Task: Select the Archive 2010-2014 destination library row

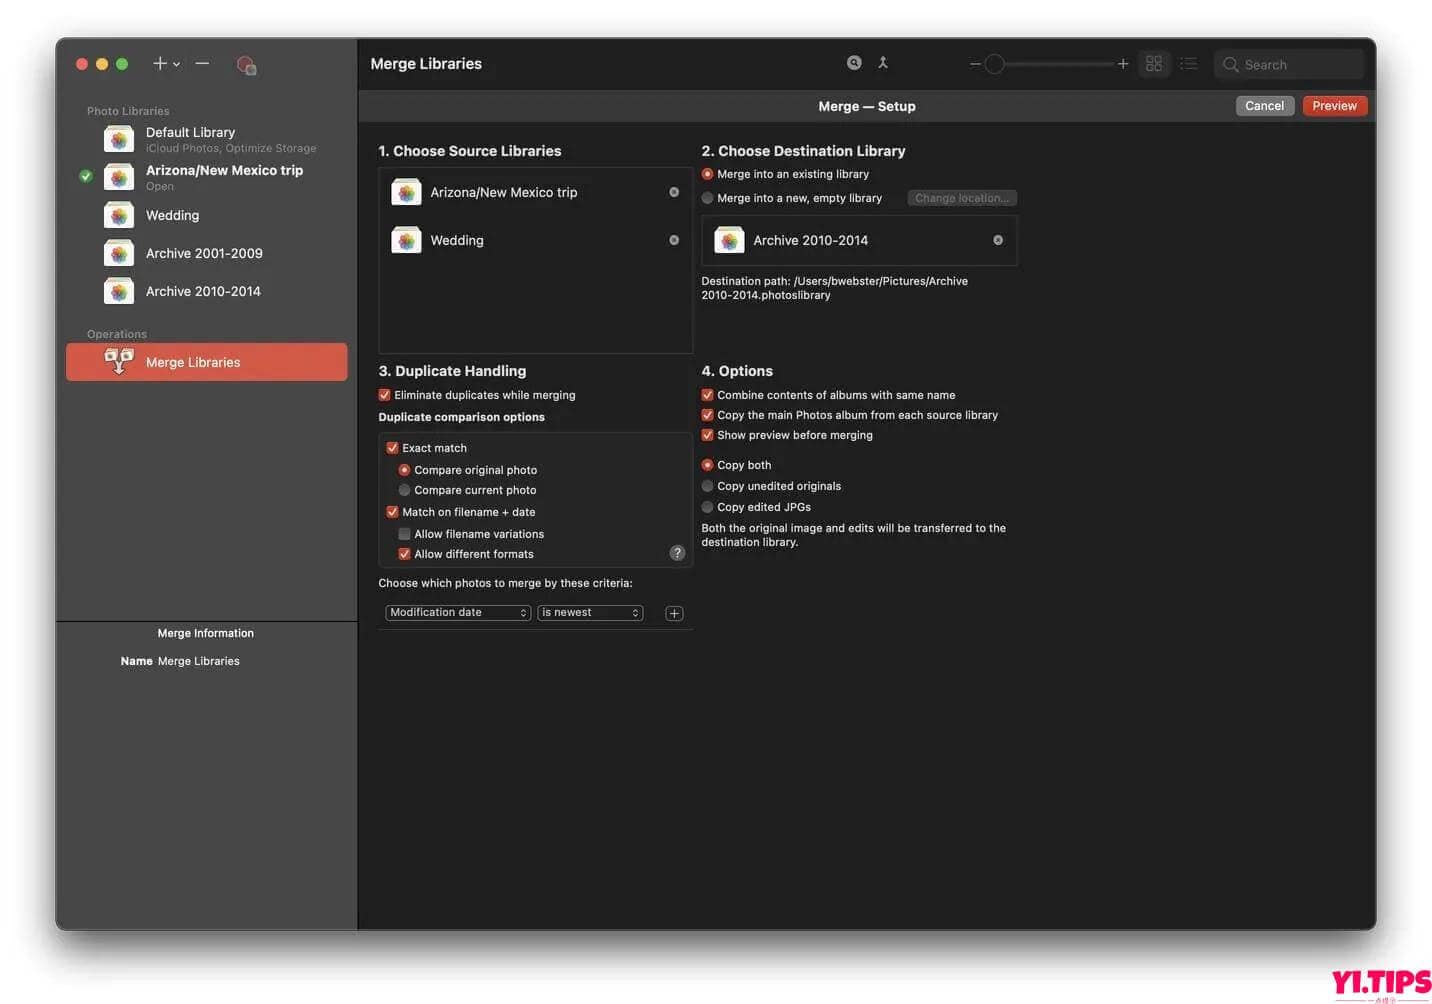Action: [x=859, y=240]
